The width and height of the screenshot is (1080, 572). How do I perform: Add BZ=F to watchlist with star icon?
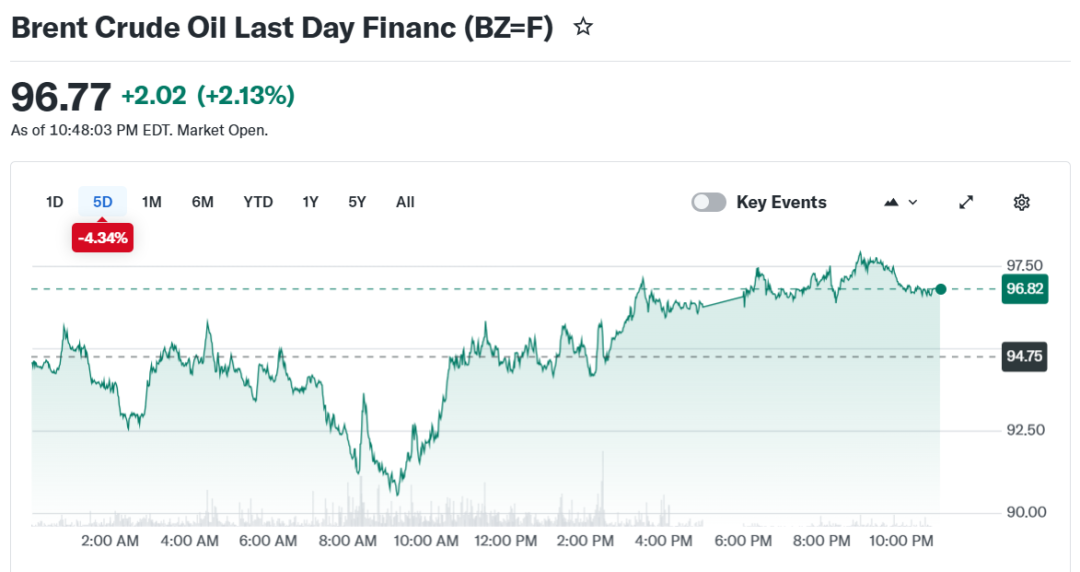click(583, 28)
